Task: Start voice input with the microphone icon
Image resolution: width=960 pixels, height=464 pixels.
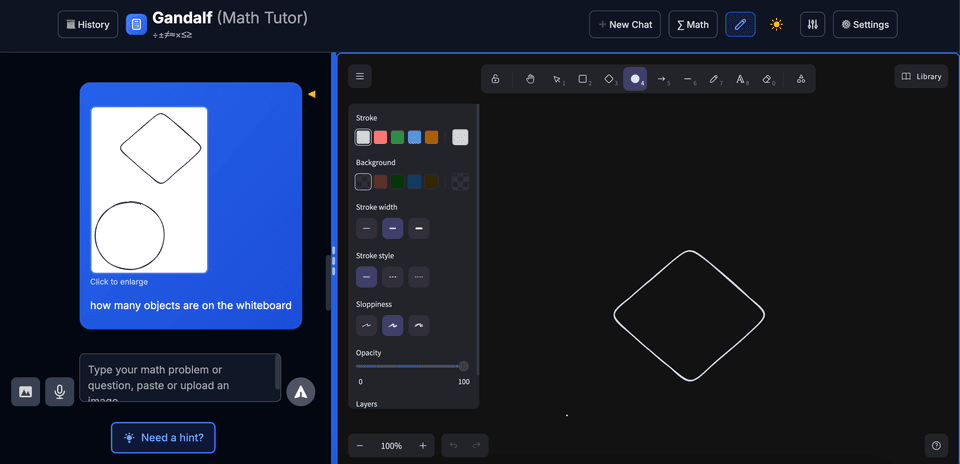Action: pos(59,392)
